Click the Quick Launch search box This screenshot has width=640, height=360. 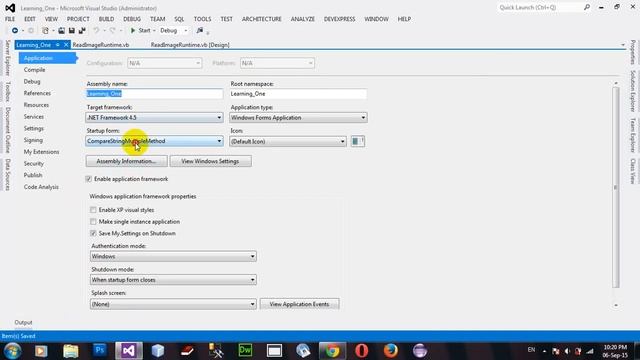(540, 7)
